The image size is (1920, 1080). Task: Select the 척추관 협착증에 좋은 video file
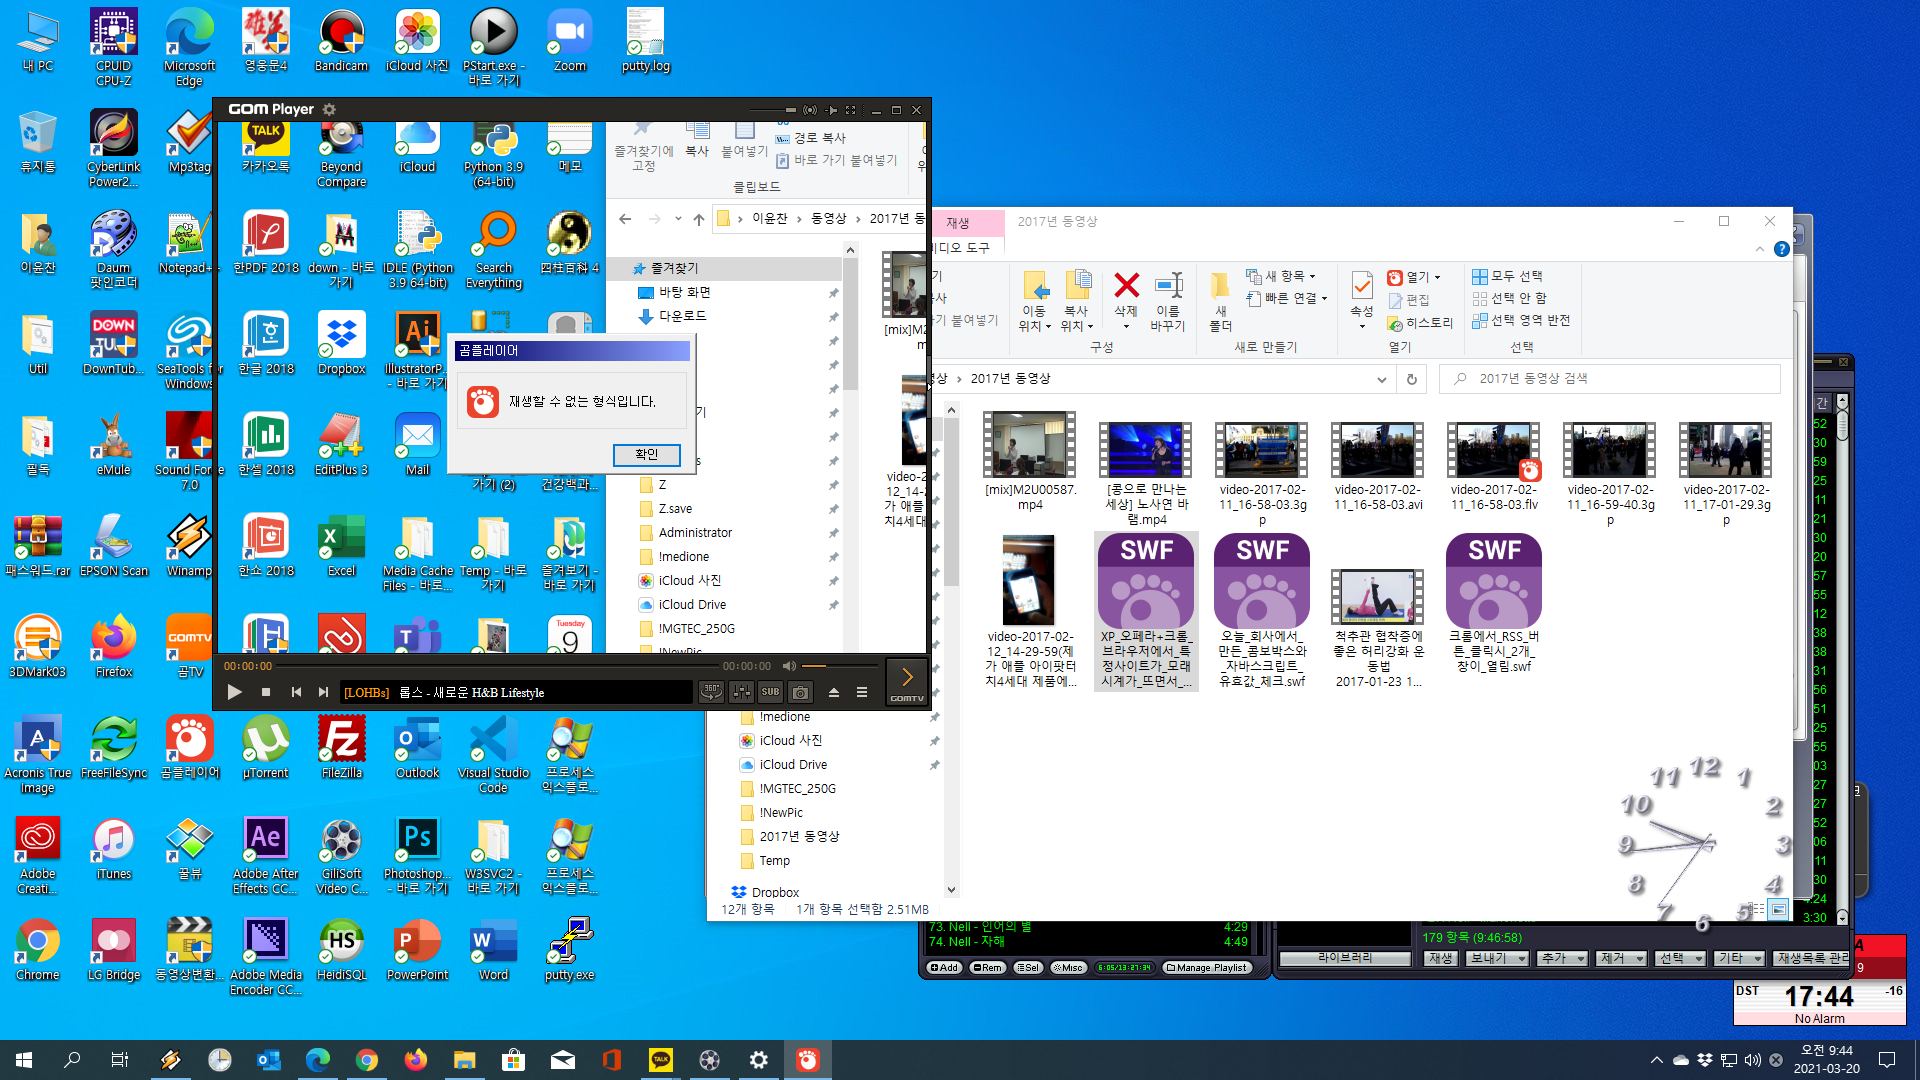[1377, 628]
